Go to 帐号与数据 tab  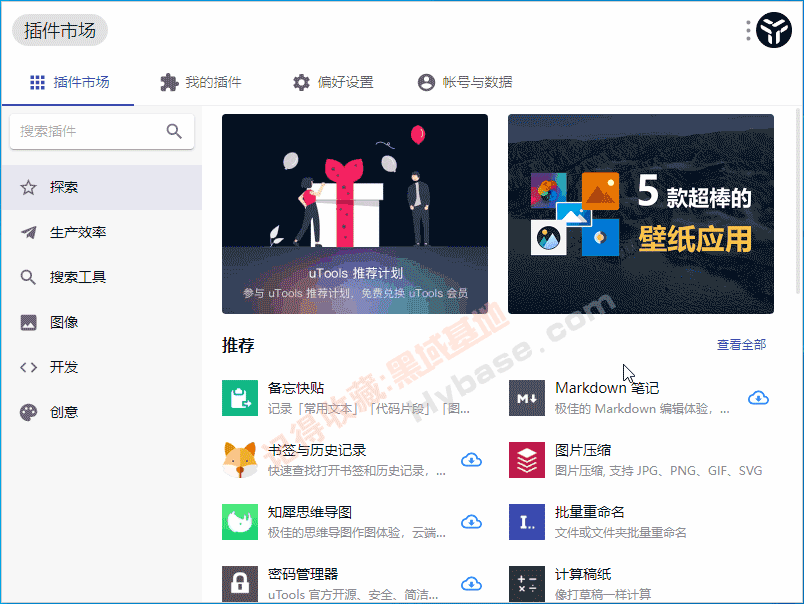[x=465, y=82]
